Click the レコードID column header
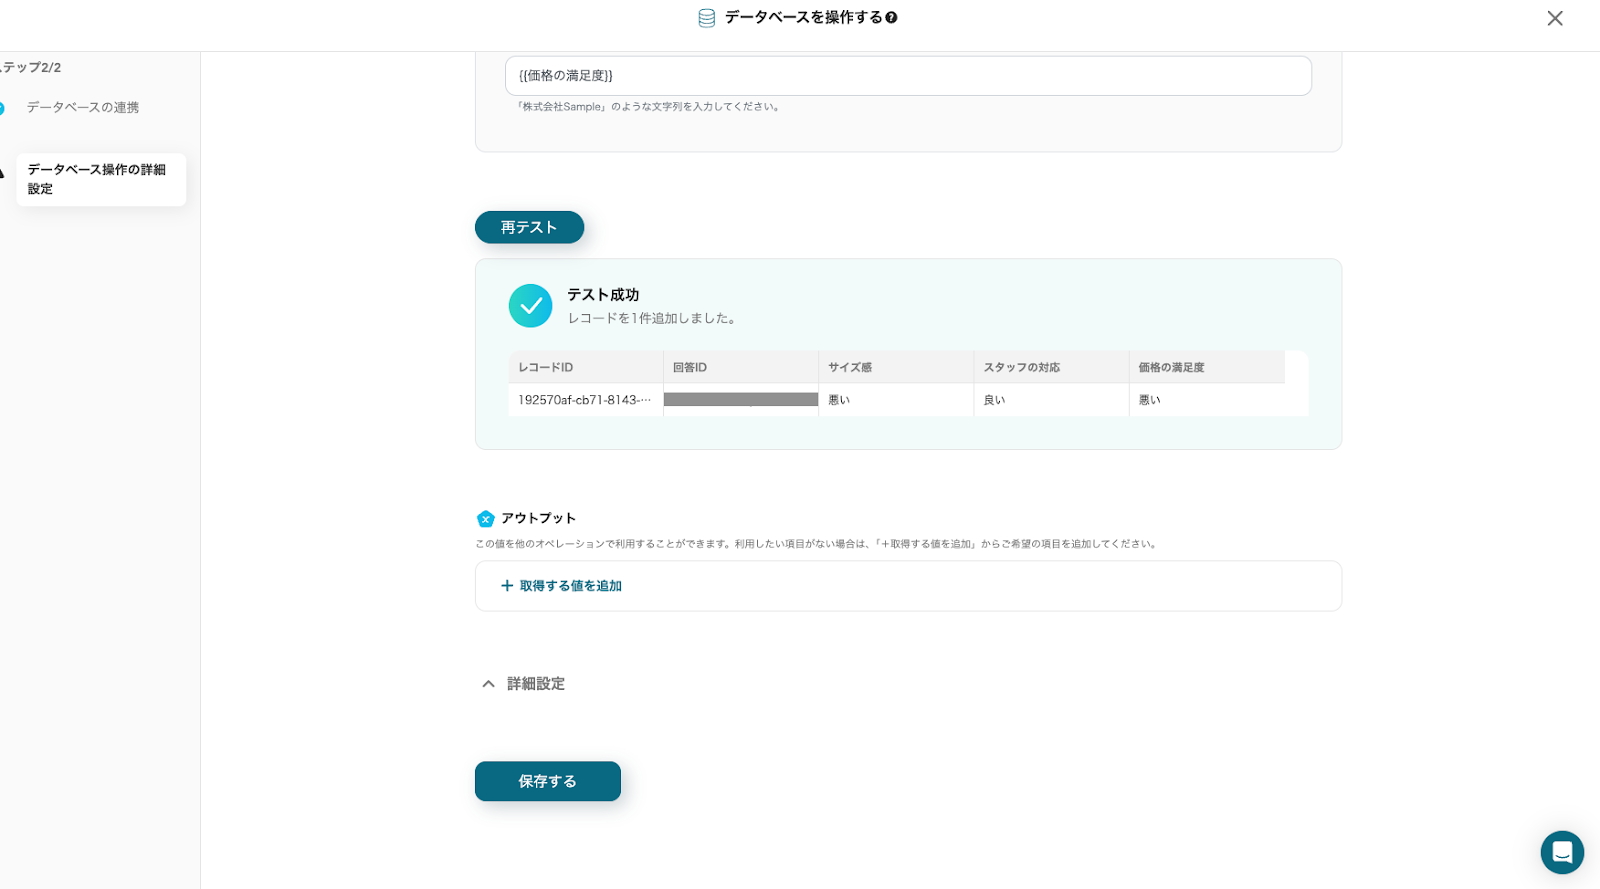 (546, 368)
